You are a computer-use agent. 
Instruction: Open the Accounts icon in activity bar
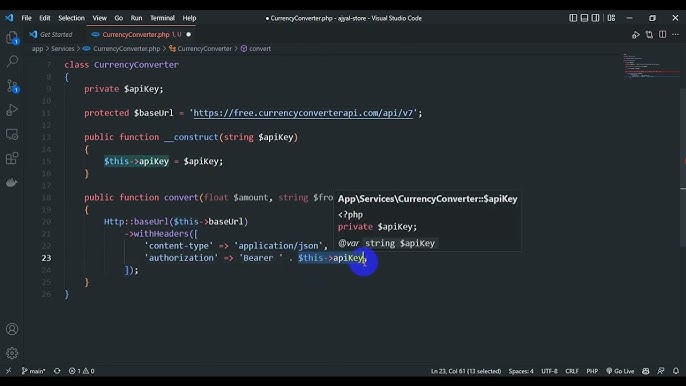point(12,329)
